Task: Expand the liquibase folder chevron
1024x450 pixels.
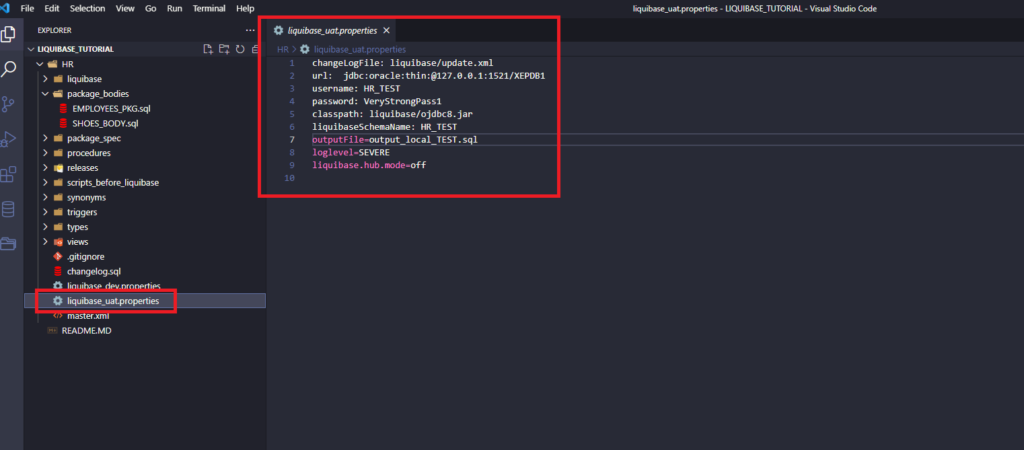Action: 45,79
